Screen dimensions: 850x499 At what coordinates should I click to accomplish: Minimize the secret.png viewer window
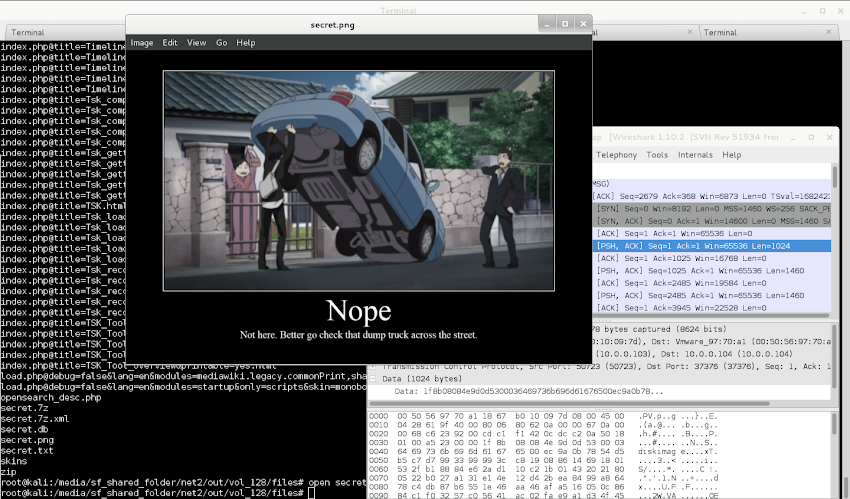pos(547,24)
